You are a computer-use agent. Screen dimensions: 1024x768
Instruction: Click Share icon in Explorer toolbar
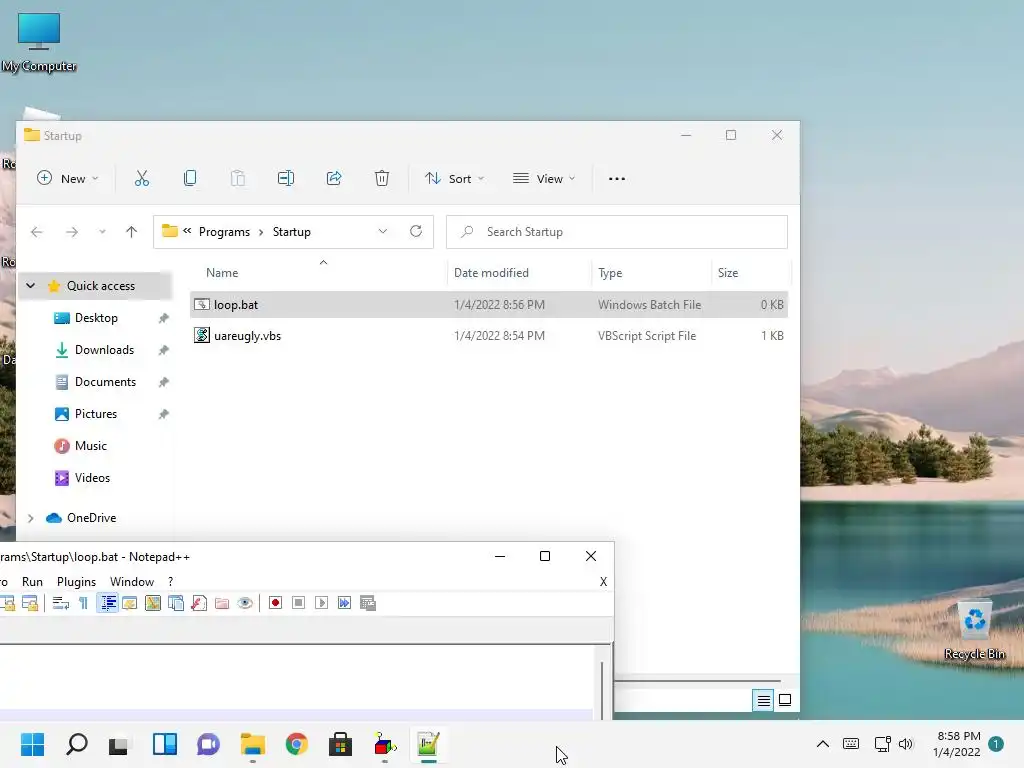coord(334,178)
